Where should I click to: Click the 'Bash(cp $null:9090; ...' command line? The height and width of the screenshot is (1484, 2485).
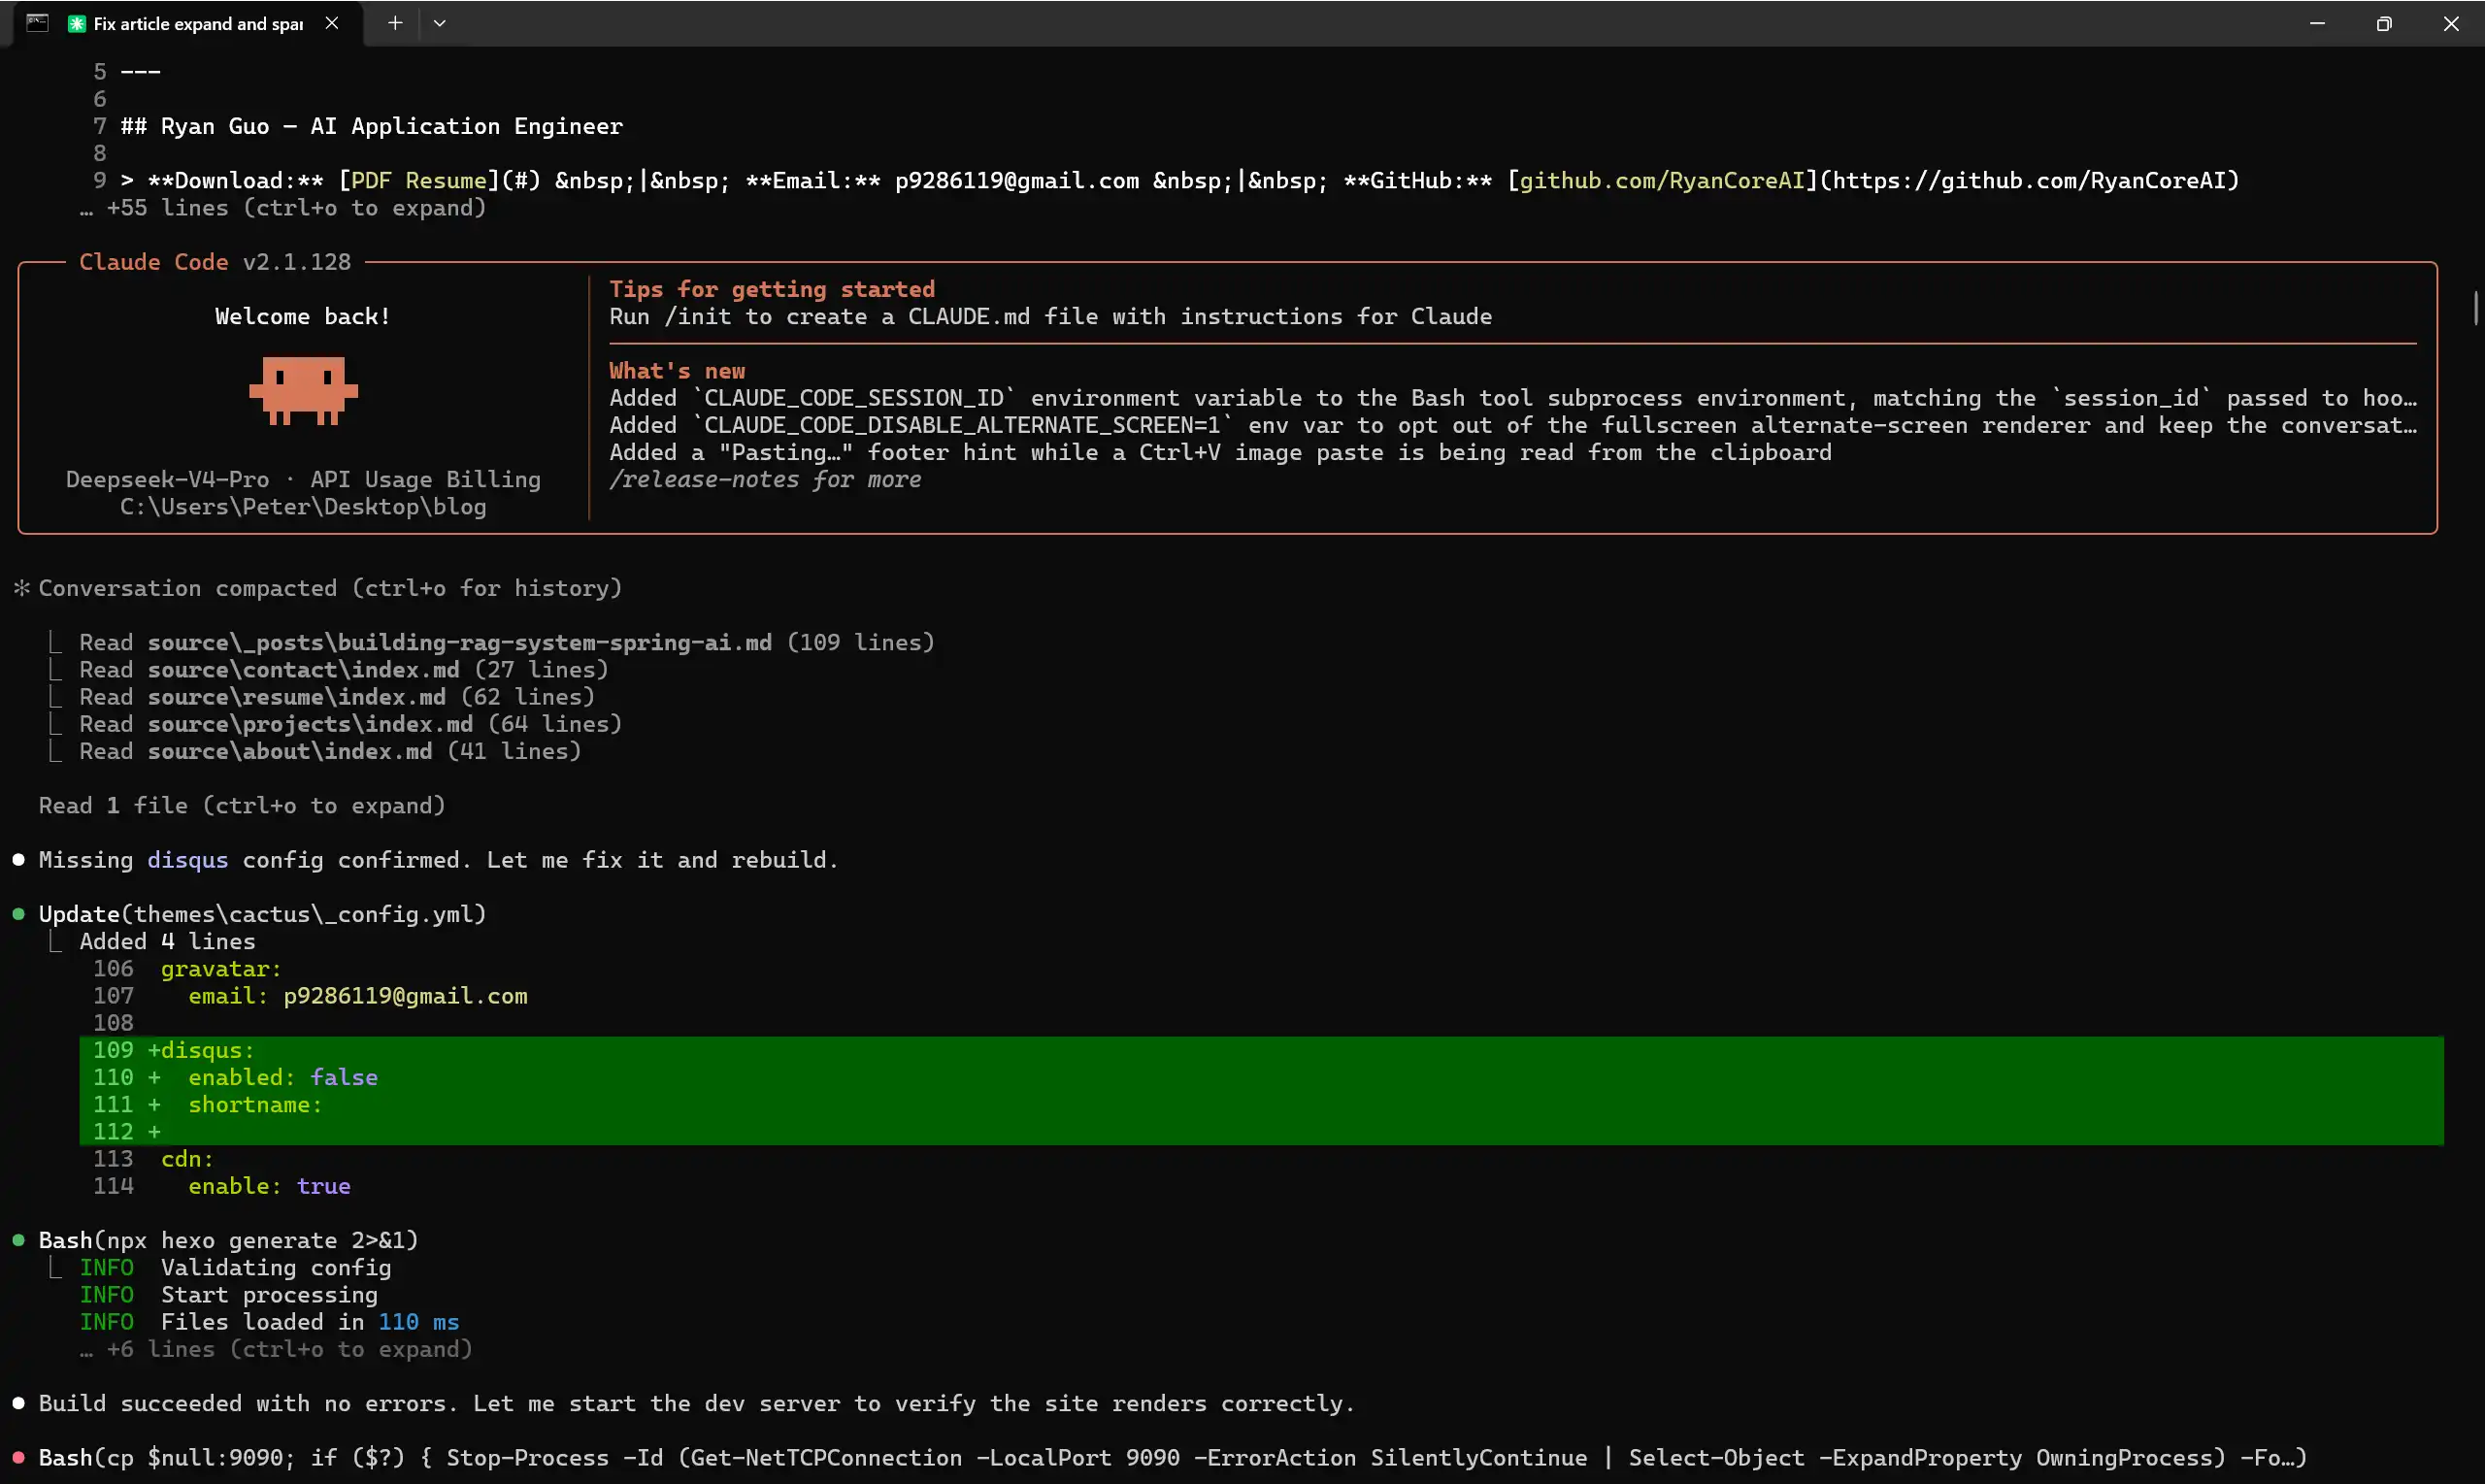point(1172,1458)
